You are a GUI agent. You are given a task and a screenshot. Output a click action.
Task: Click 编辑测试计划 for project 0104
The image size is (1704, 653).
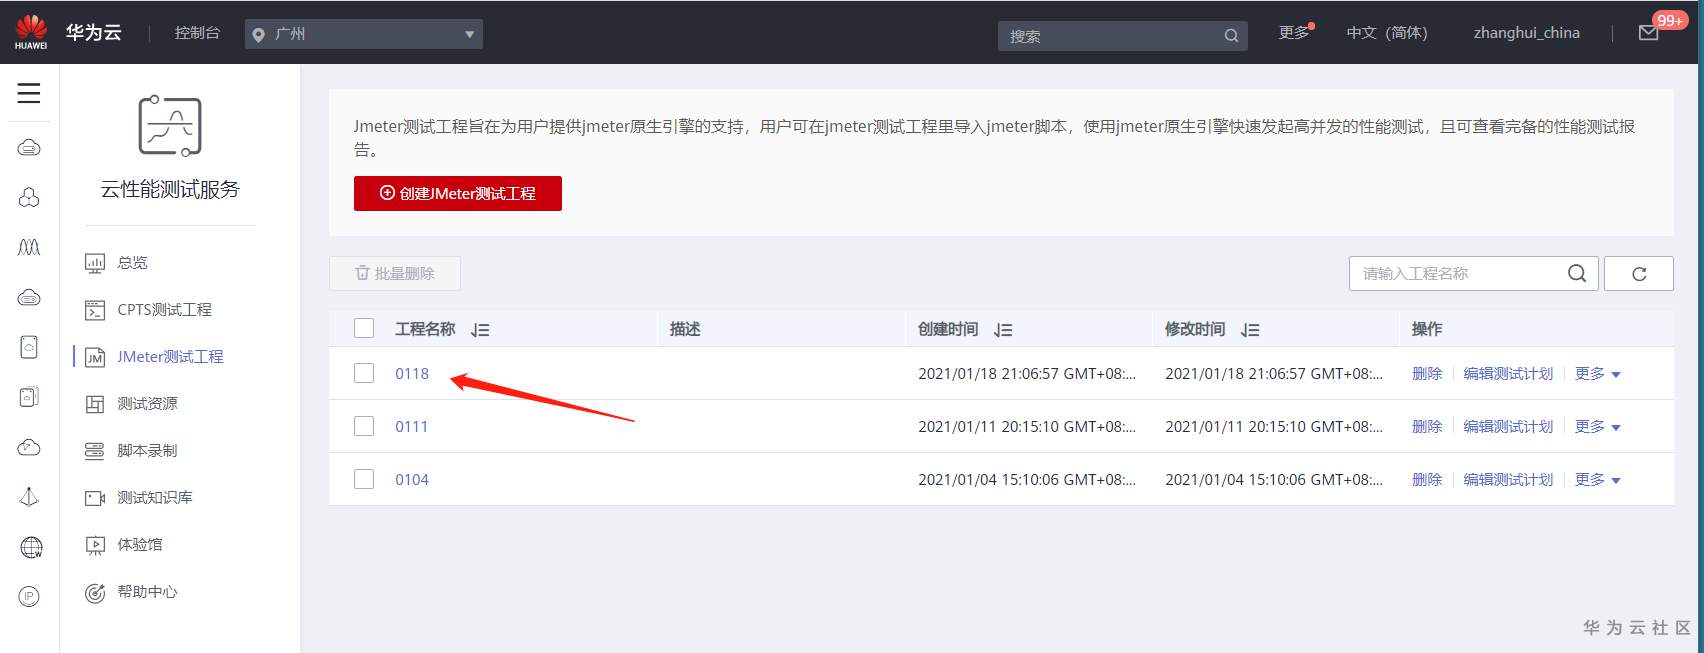1508,479
